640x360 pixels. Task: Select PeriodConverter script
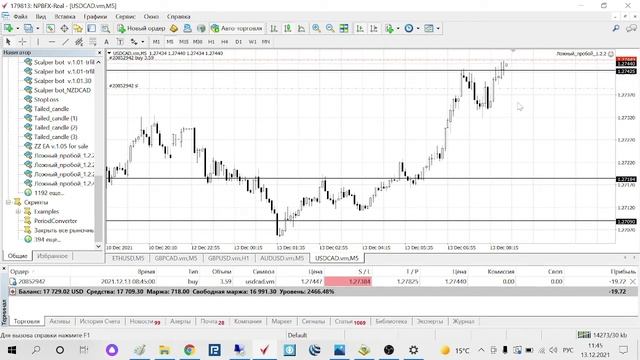[x=56, y=221]
